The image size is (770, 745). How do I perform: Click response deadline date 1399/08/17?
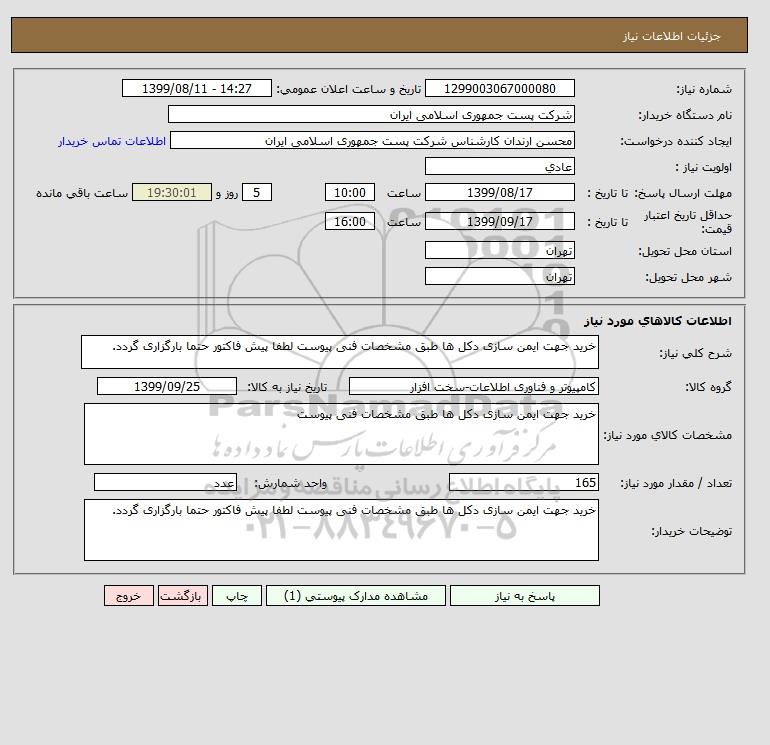point(499,193)
